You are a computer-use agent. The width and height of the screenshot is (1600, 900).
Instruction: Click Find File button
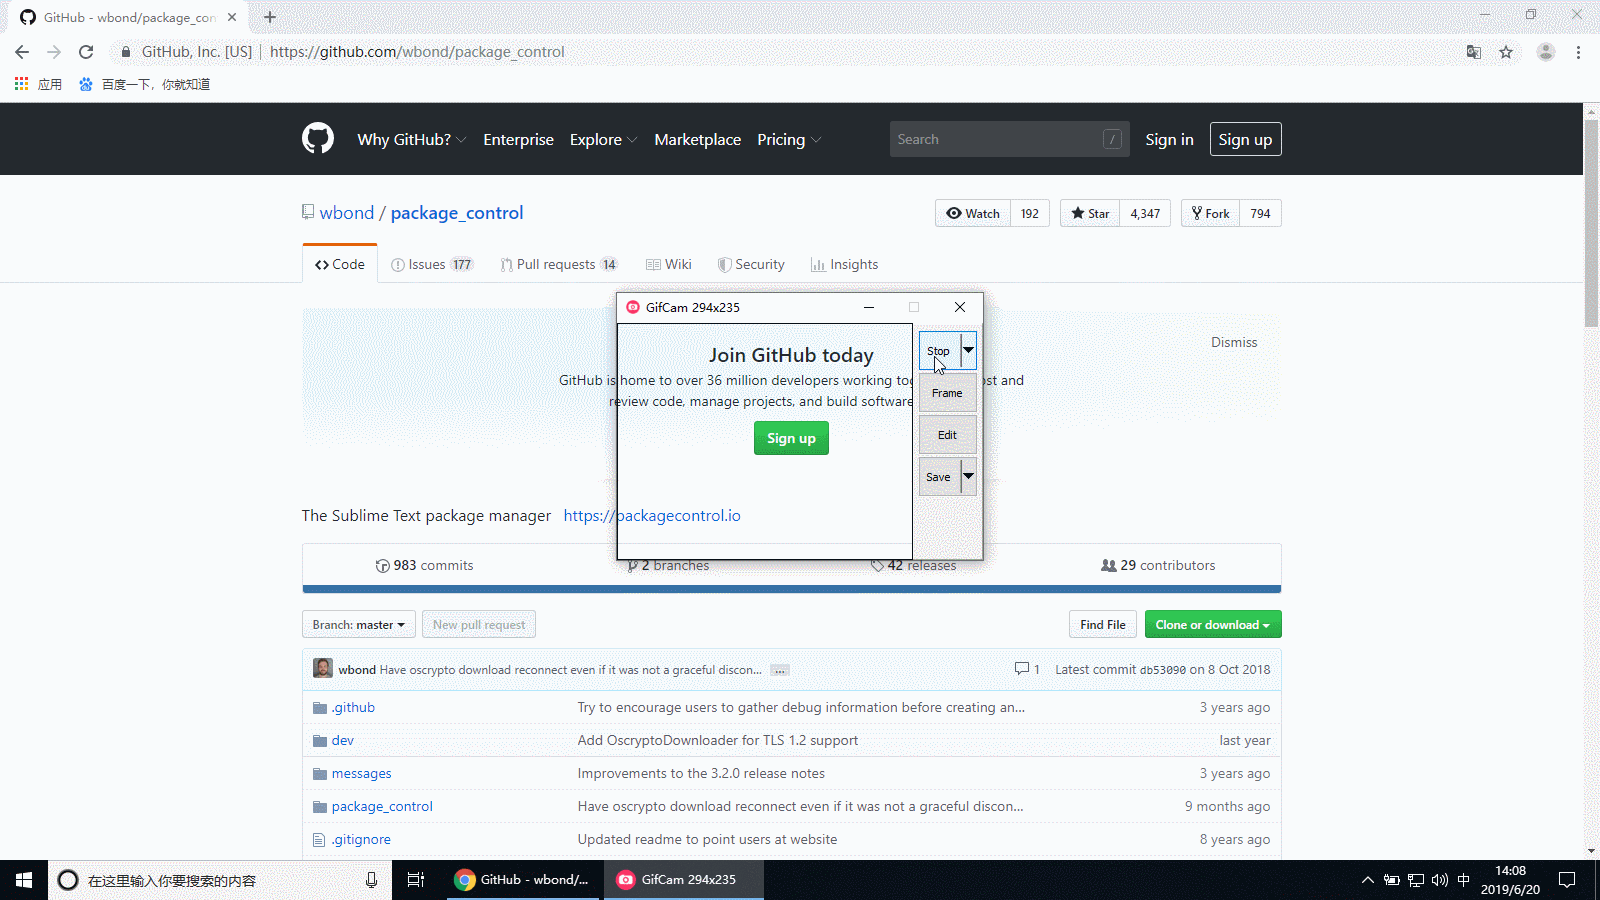click(1103, 624)
